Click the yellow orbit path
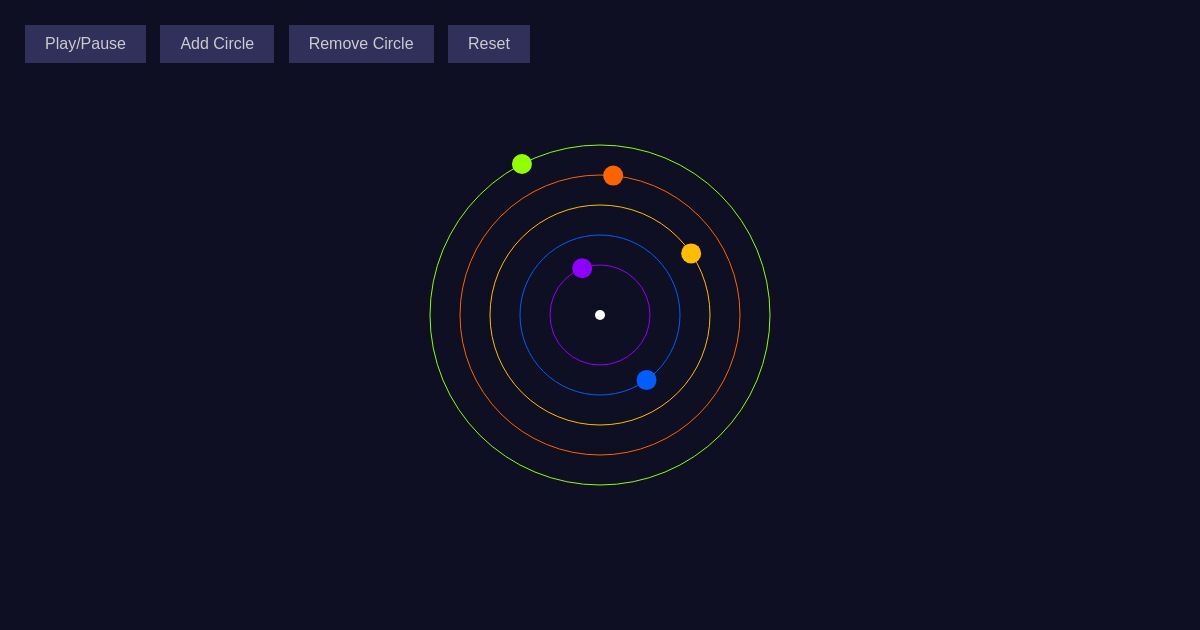This screenshot has width=1200, height=630. point(600,424)
